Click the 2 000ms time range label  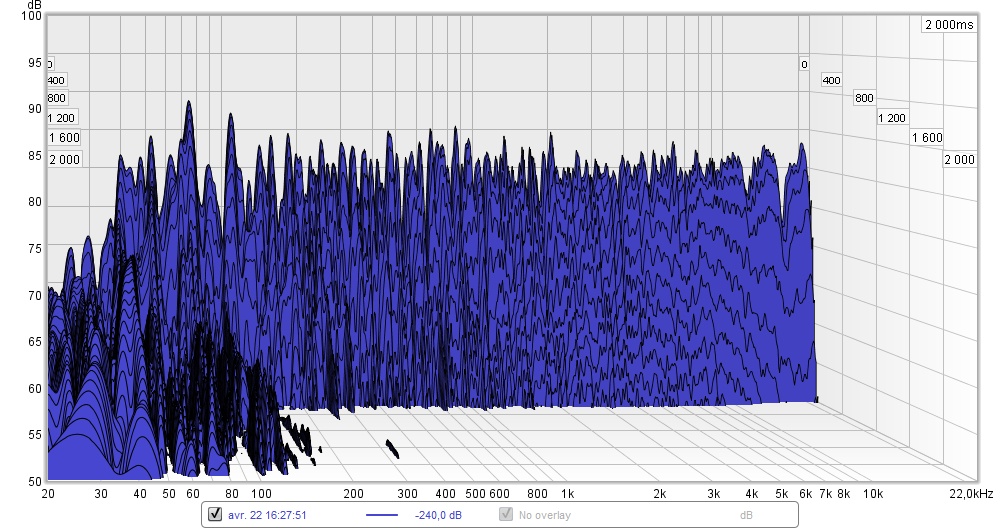[949, 25]
